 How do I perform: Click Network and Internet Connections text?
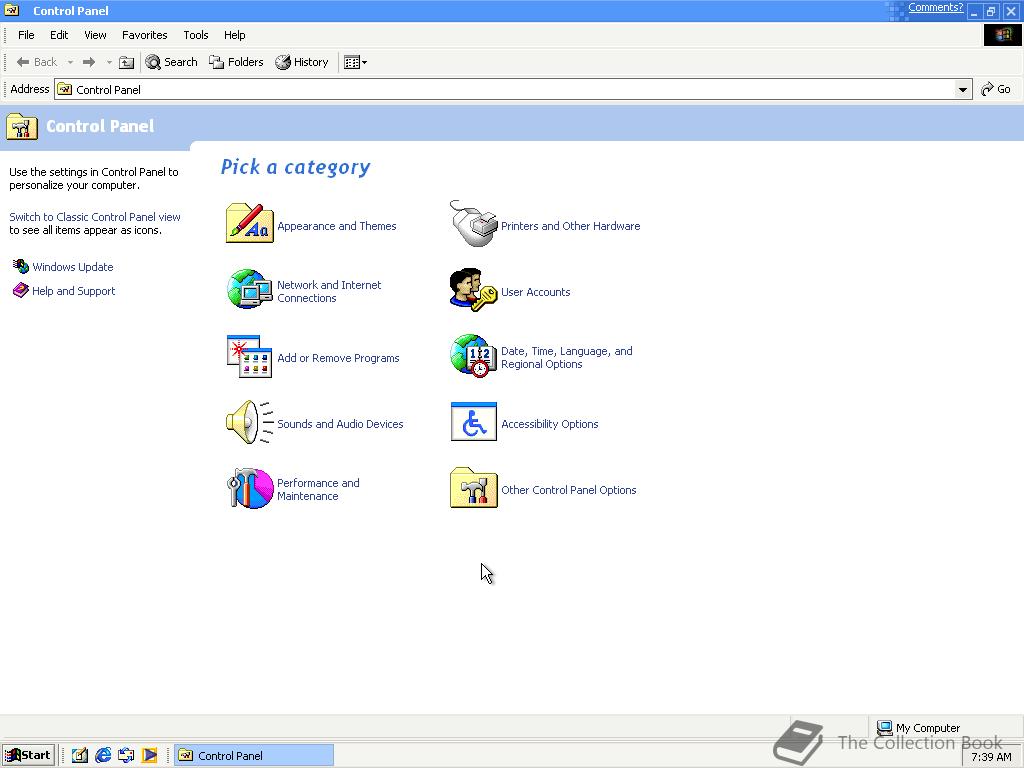pos(328,291)
